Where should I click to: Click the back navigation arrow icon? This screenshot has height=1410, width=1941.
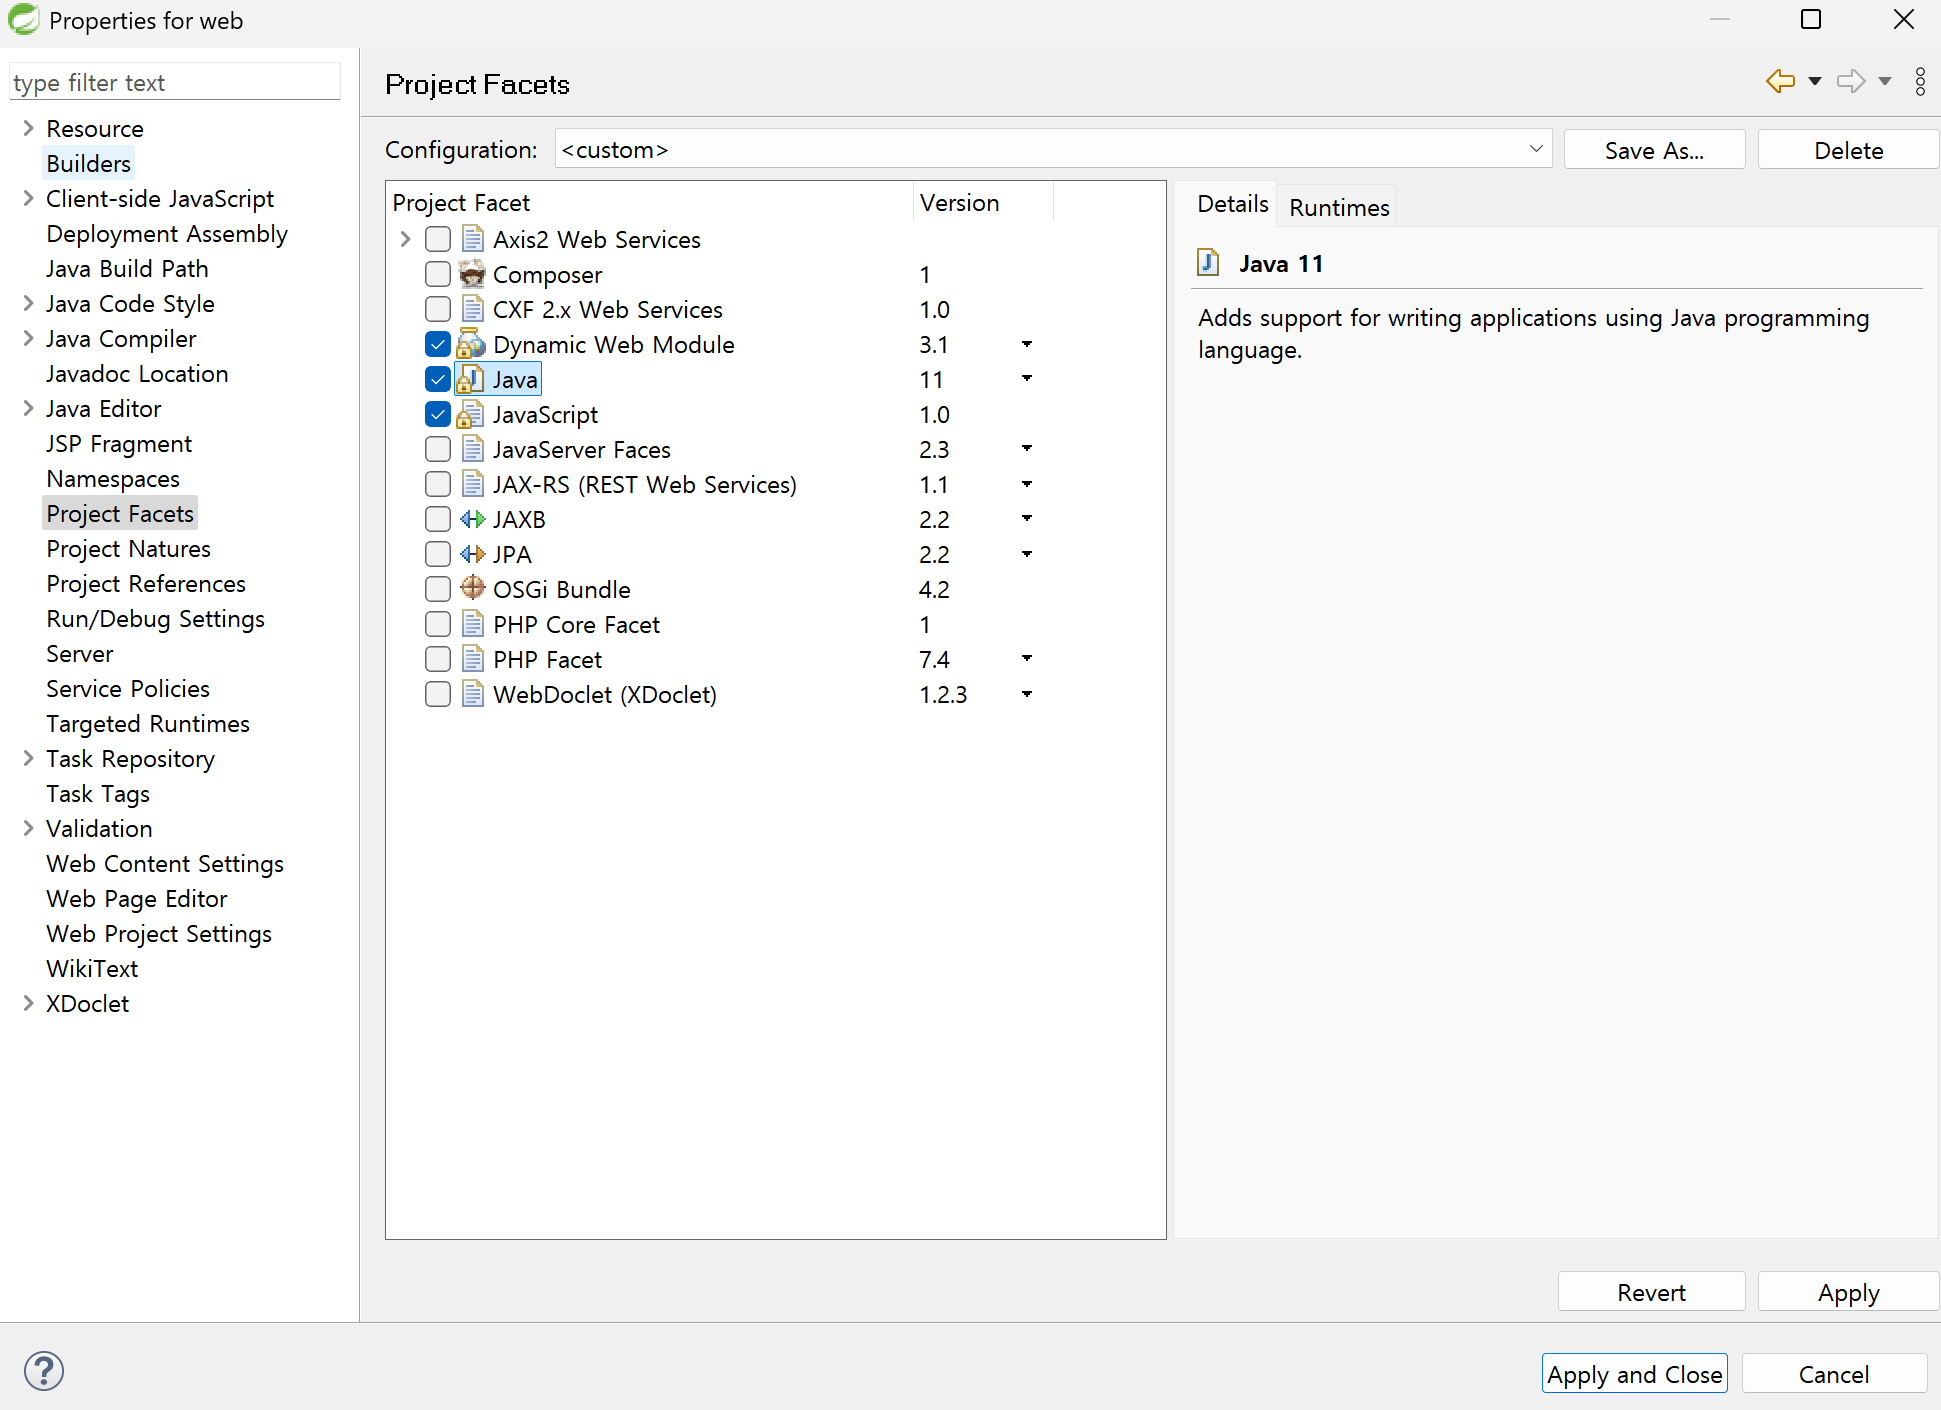(x=1780, y=81)
